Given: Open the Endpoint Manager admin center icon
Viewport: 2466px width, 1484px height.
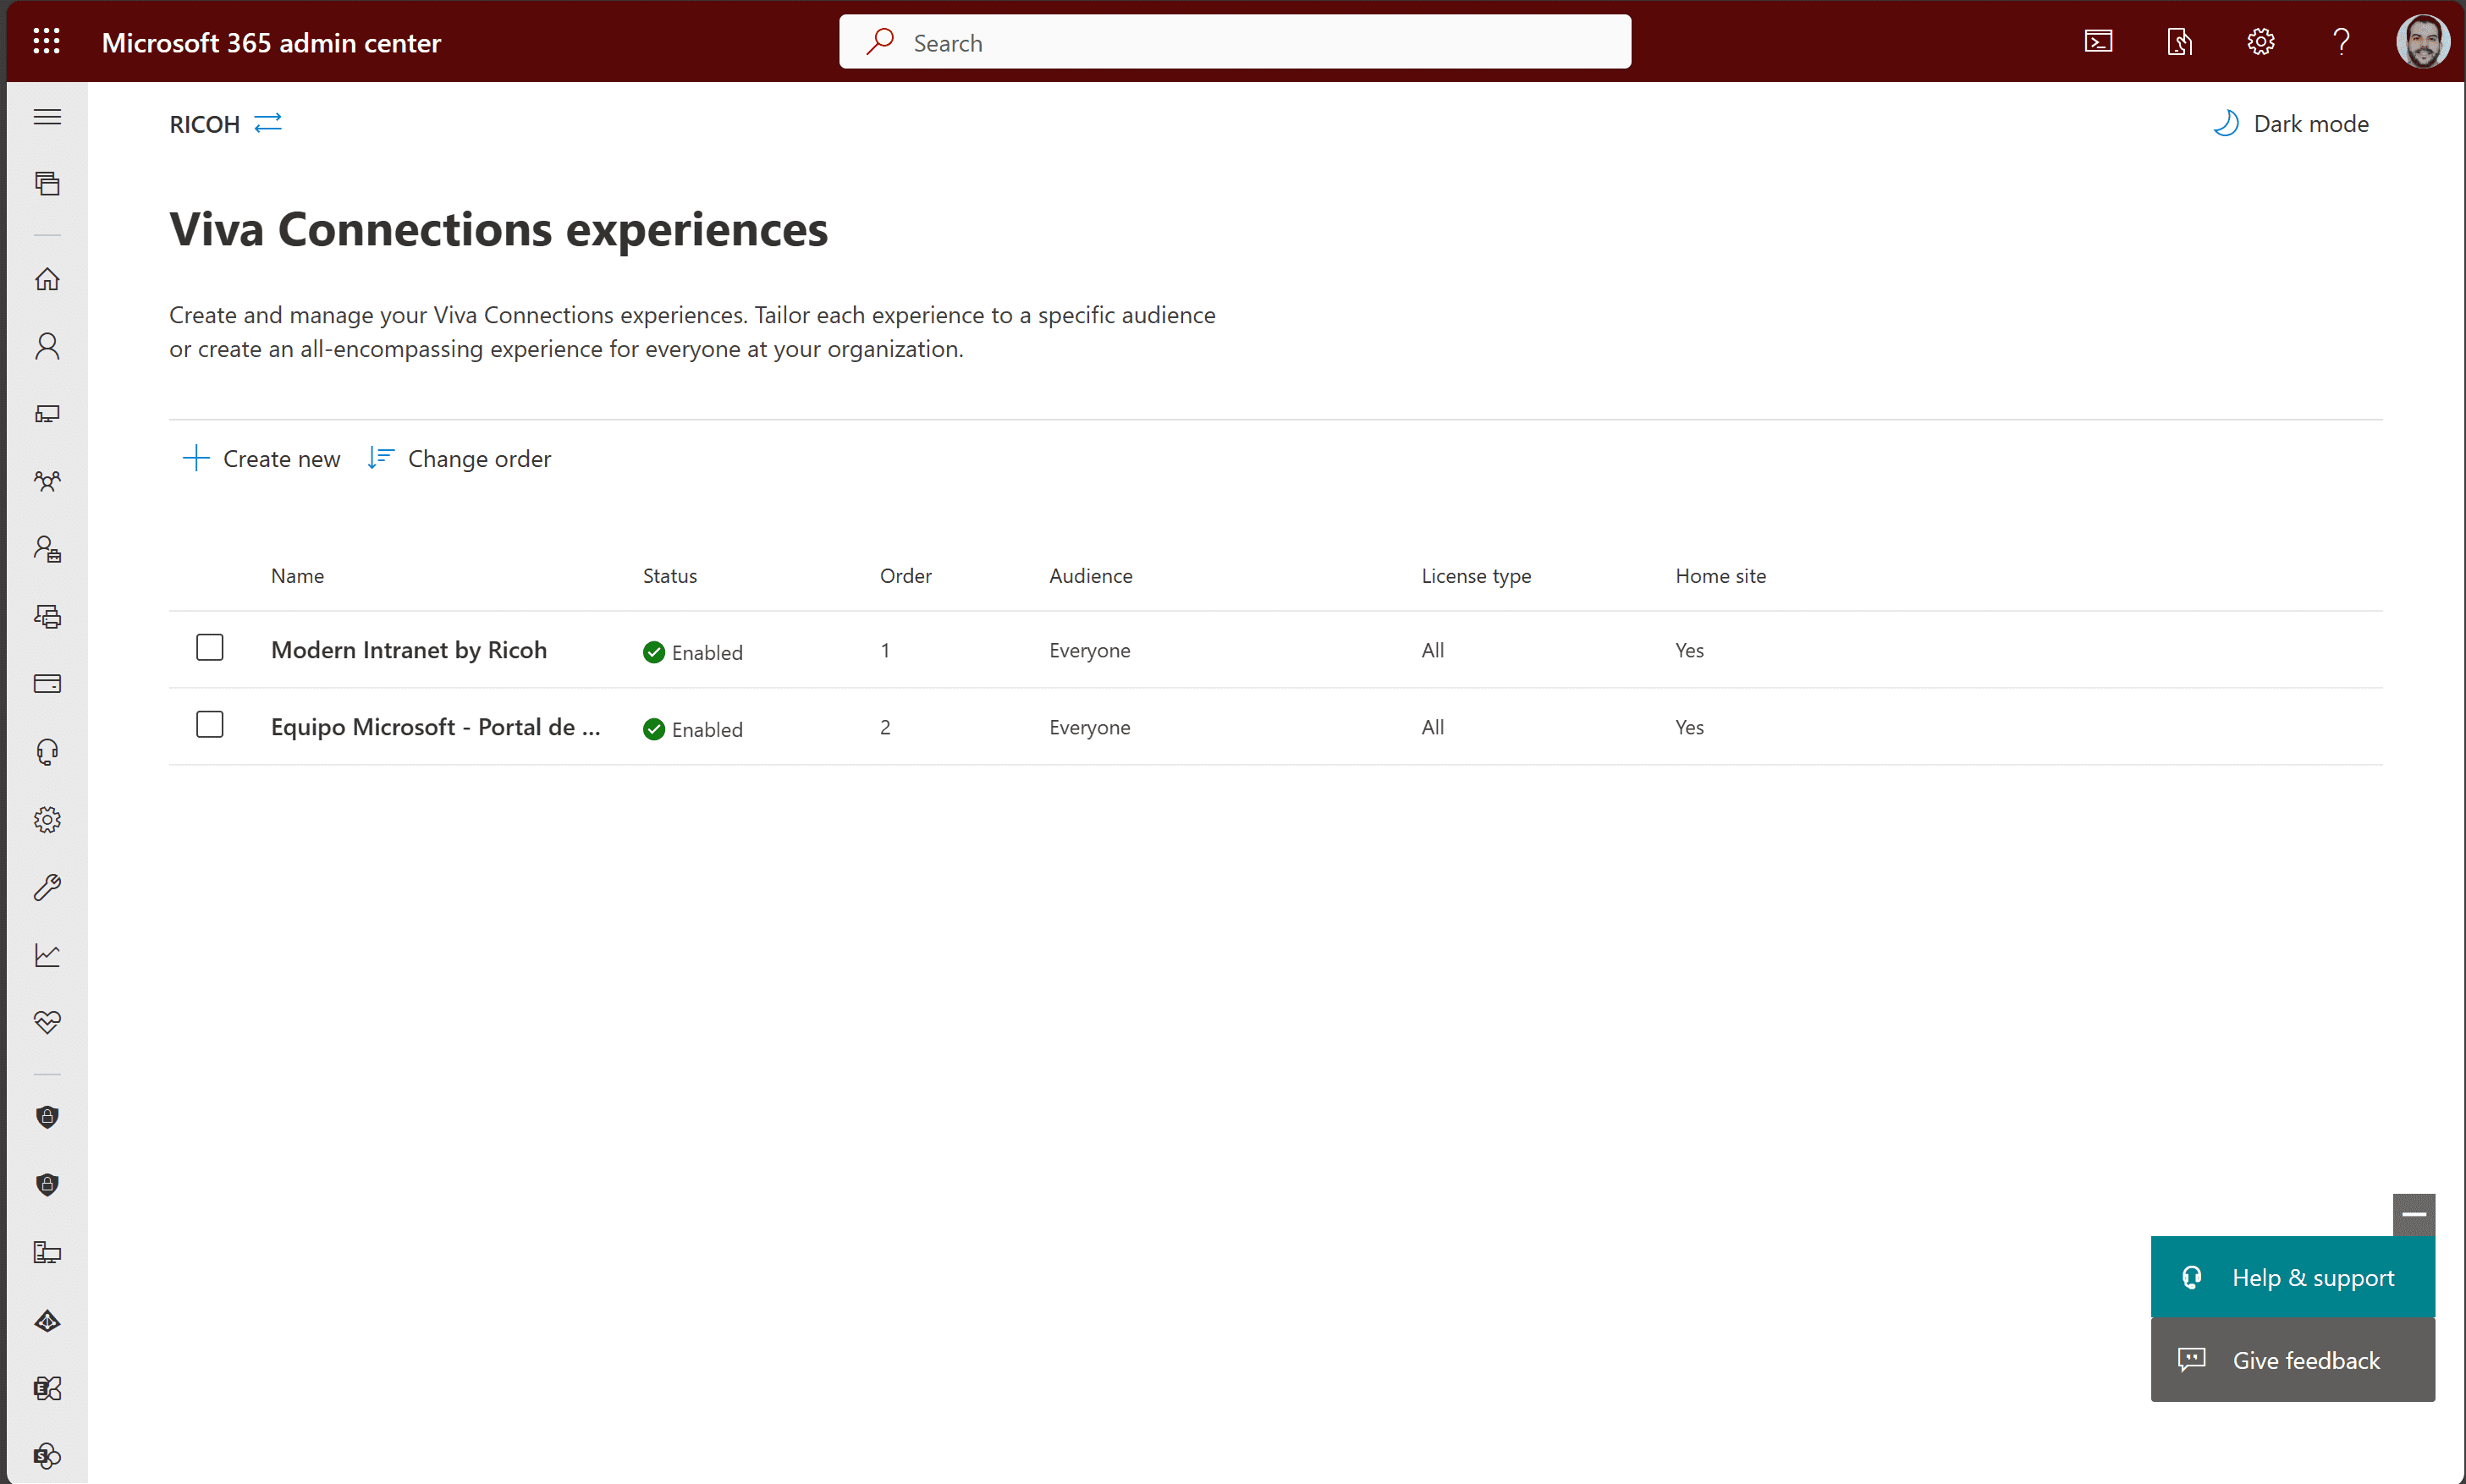Looking at the screenshot, I should [x=47, y=1253].
